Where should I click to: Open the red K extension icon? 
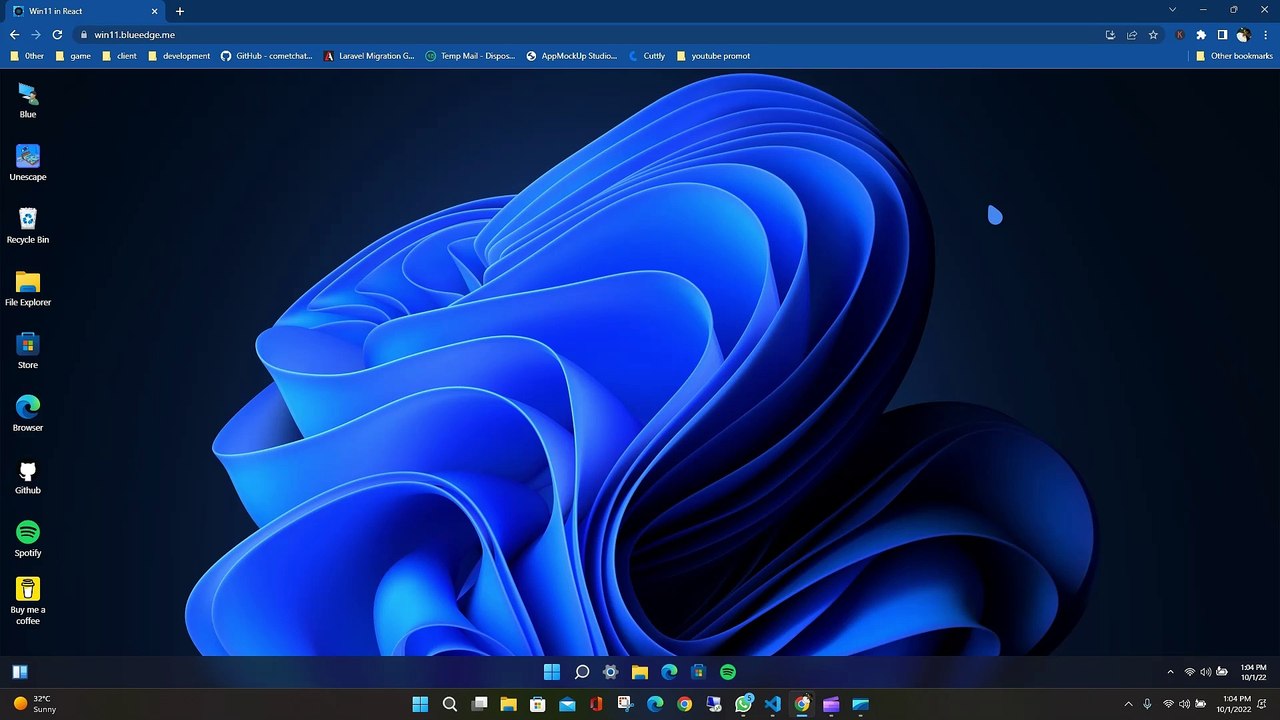[1180, 34]
